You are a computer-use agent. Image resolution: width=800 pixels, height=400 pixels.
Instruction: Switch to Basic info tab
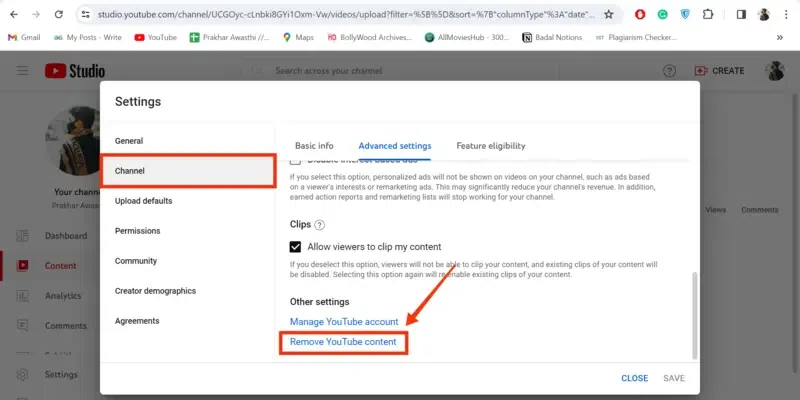click(x=314, y=146)
